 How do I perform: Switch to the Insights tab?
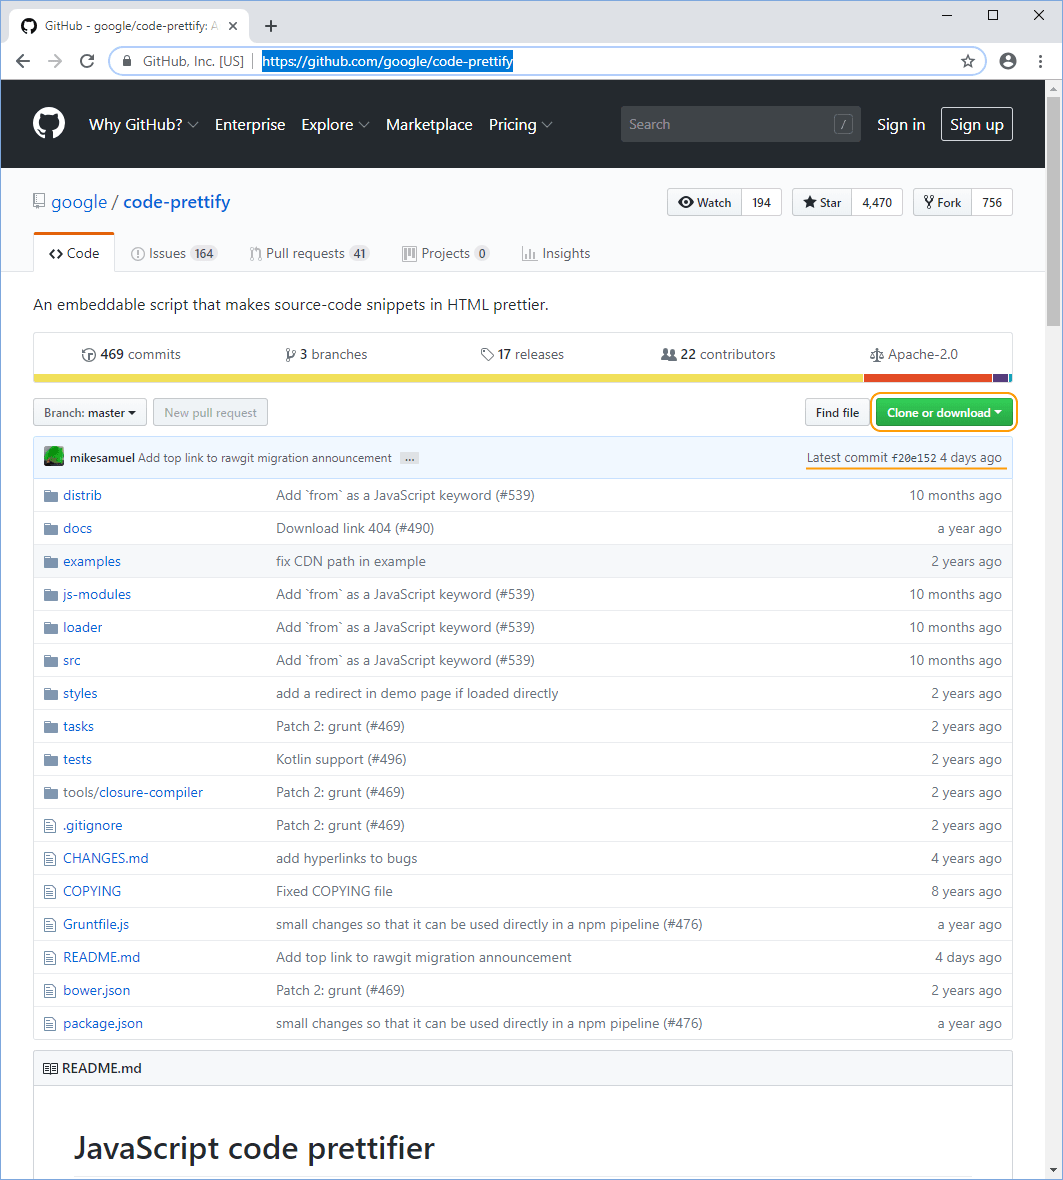coord(556,254)
